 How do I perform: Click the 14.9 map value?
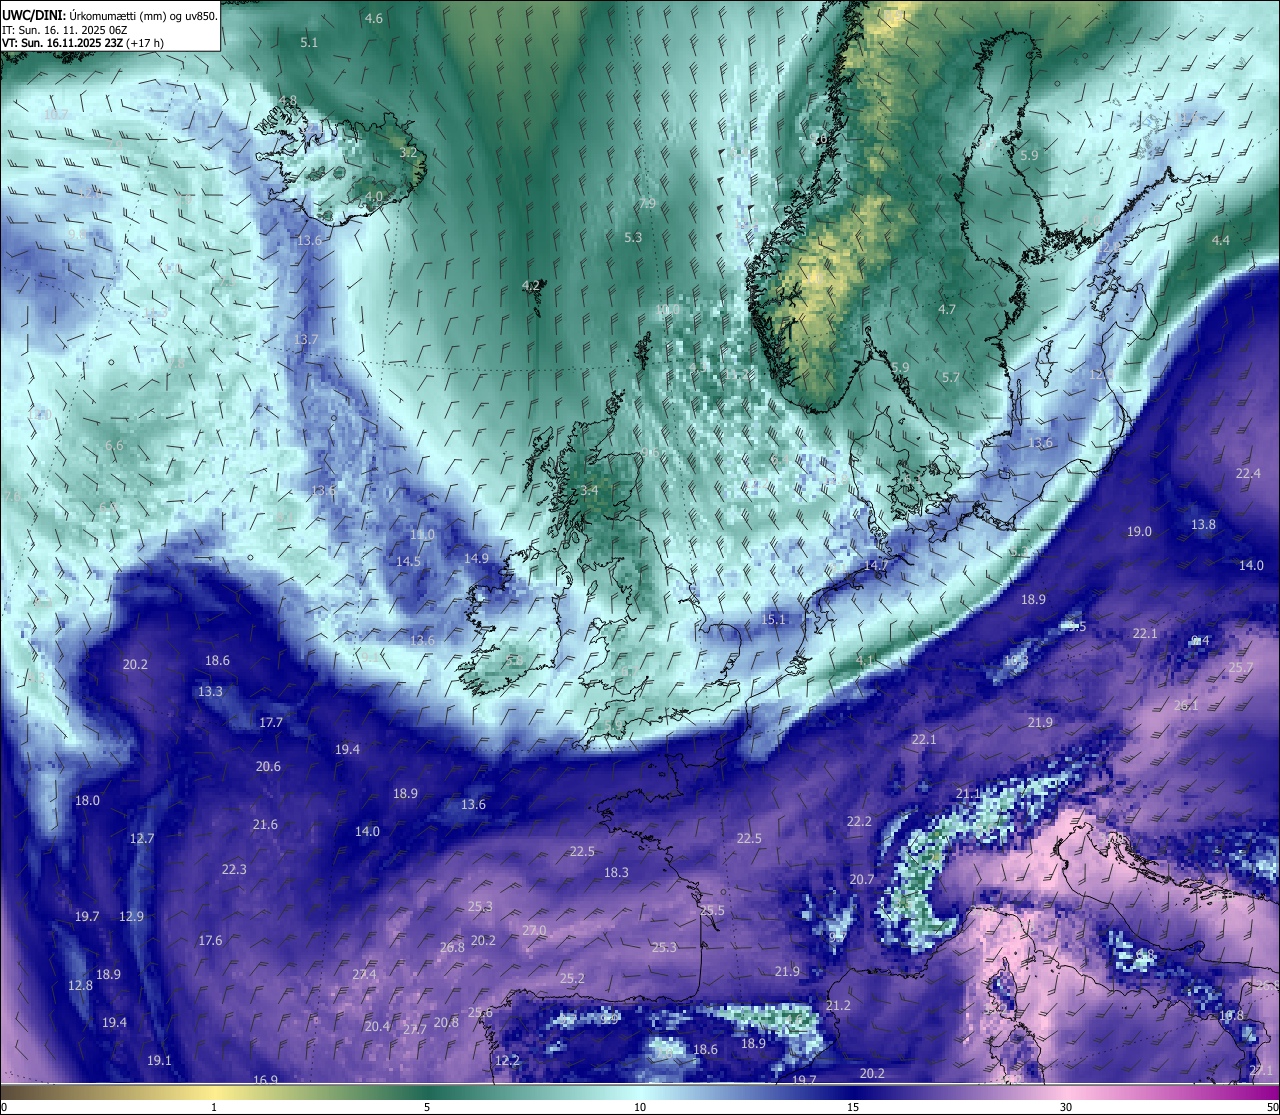coord(476,559)
